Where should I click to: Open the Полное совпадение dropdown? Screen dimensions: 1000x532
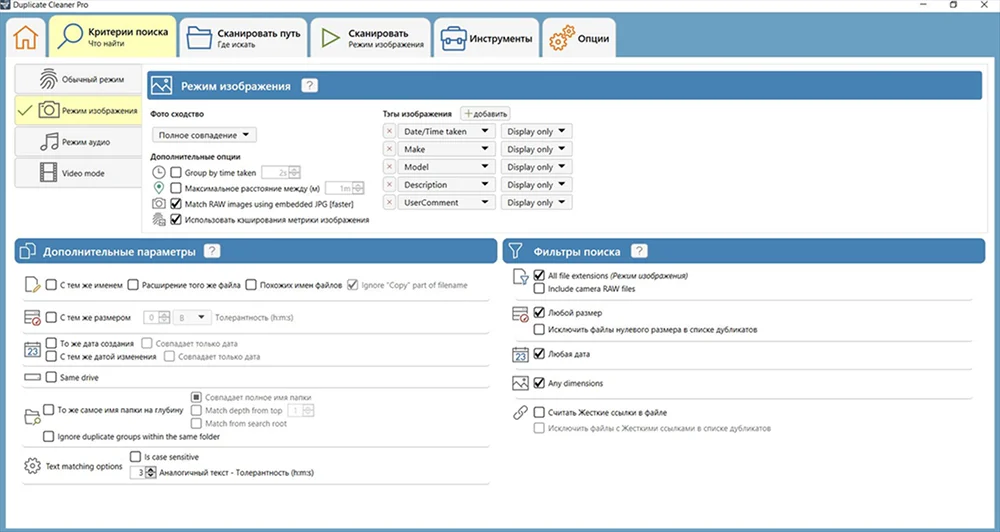205,134
